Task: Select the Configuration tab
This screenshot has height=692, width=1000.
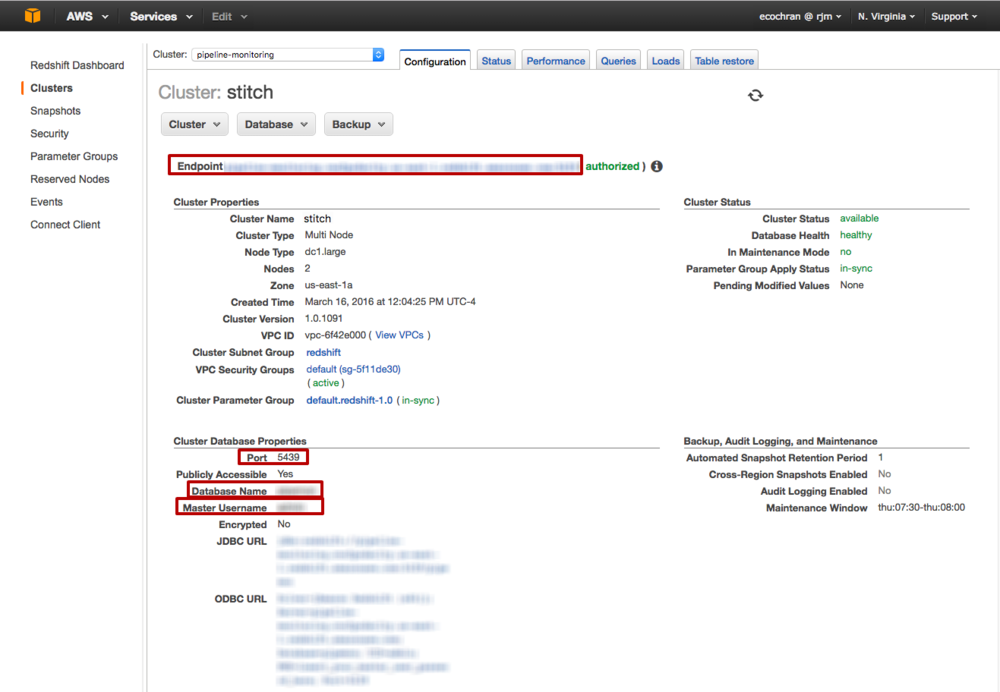Action: (x=435, y=61)
